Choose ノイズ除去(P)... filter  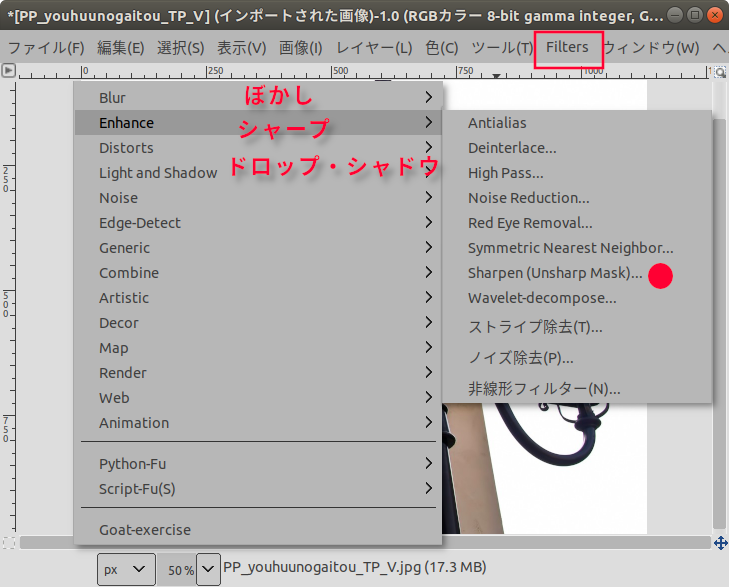point(577,358)
